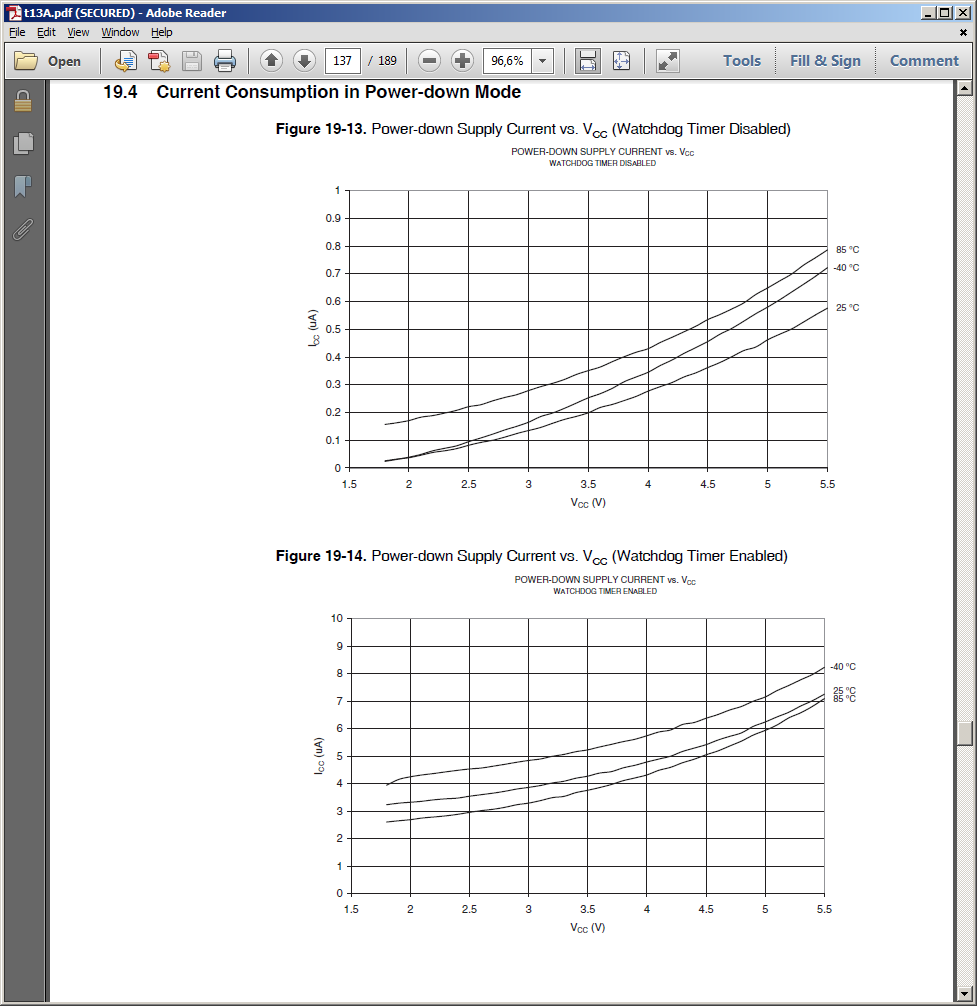Image resolution: width=977 pixels, height=1006 pixels.
Task: Open the Page Thumbnails panel icon
Action: pos(23,143)
